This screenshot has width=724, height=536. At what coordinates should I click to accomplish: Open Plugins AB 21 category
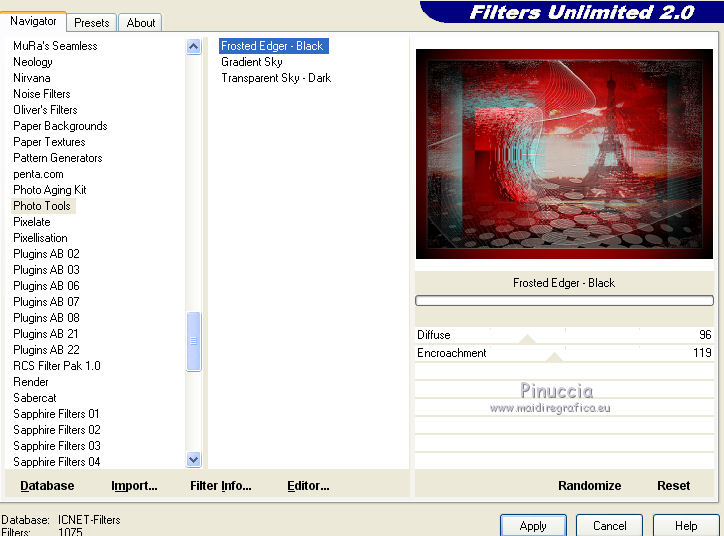coord(46,334)
